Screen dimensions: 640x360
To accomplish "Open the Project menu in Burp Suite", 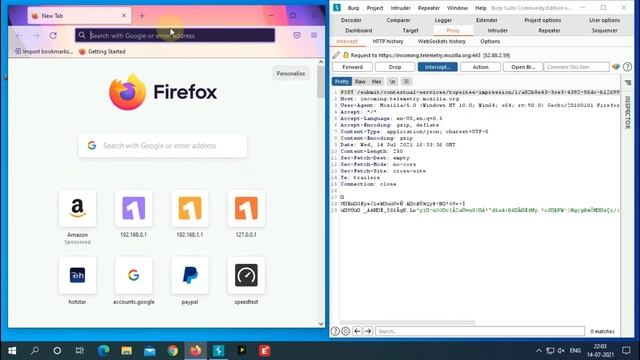I will tap(375, 8).
